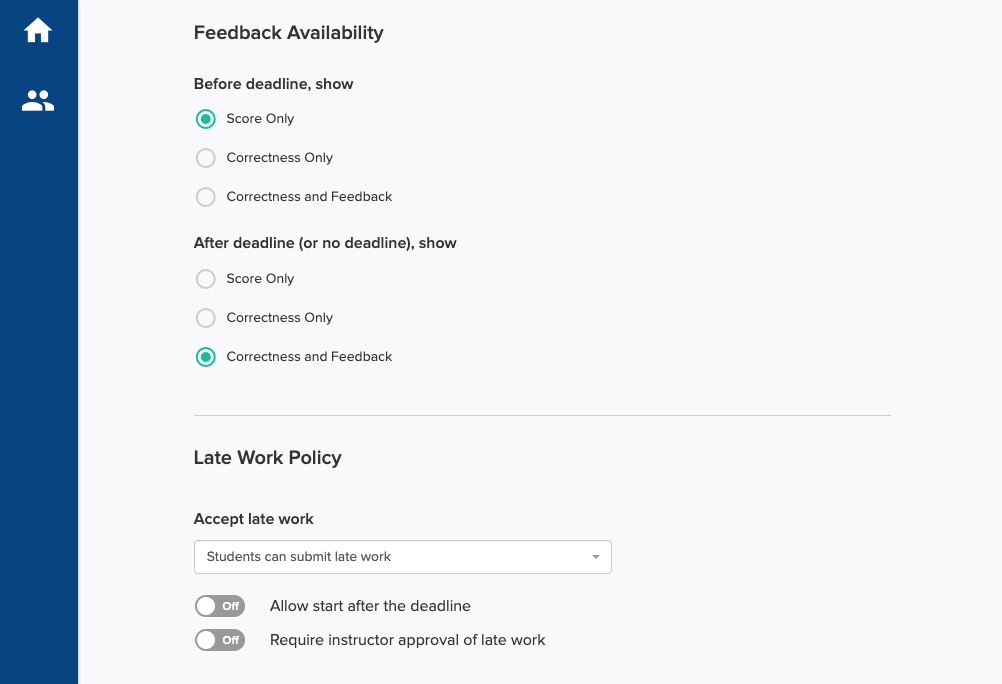The width and height of the screenshot is (1002, 684).
Task: Click After deadline (or no deadline), show label
Action: coord(325,243)
